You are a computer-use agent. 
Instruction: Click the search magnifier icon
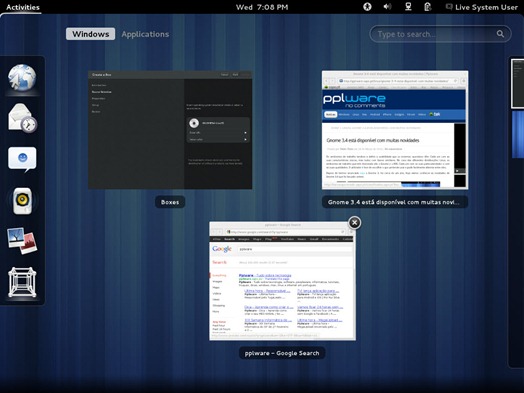point(500,34)
